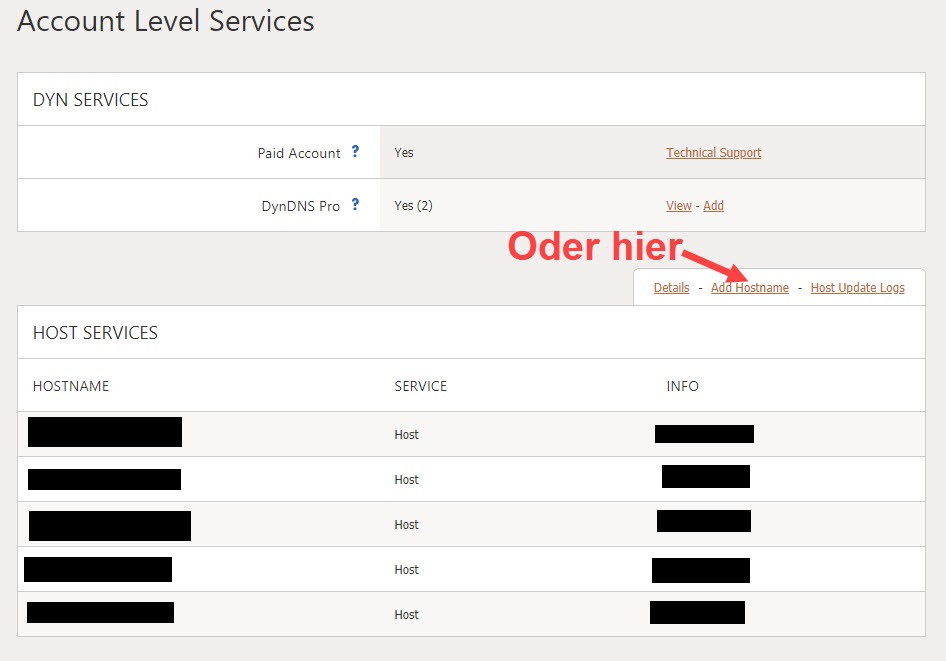
Task: Open the Technical Support link
Action: (713, 153)
